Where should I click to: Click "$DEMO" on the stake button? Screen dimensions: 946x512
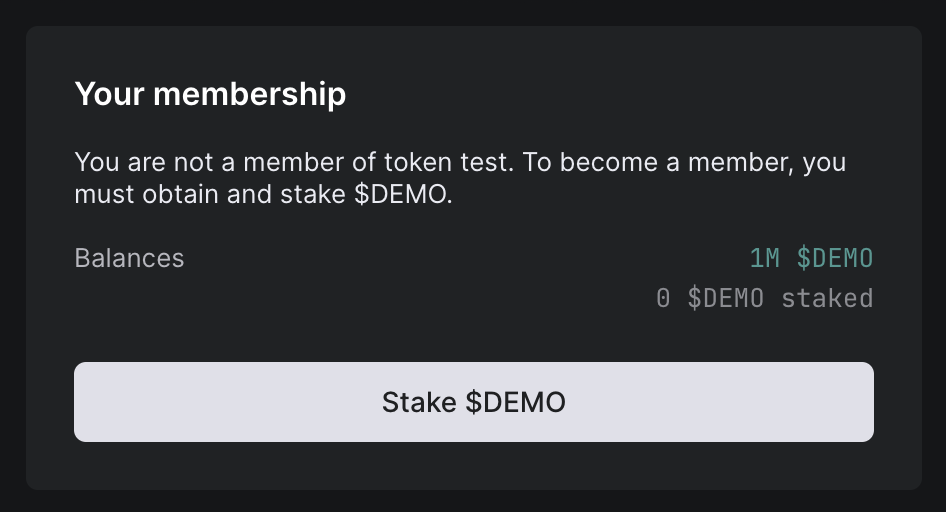click(517, 403)
